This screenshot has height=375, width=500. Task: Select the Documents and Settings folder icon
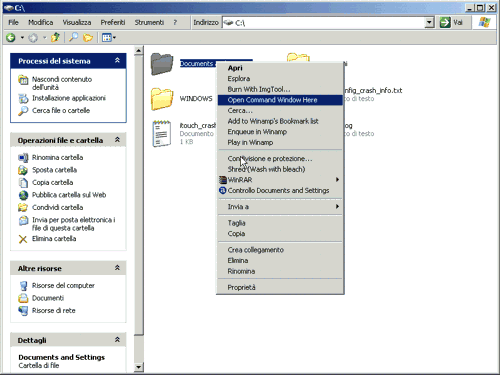pyautogui.click(x=162, y=64)
